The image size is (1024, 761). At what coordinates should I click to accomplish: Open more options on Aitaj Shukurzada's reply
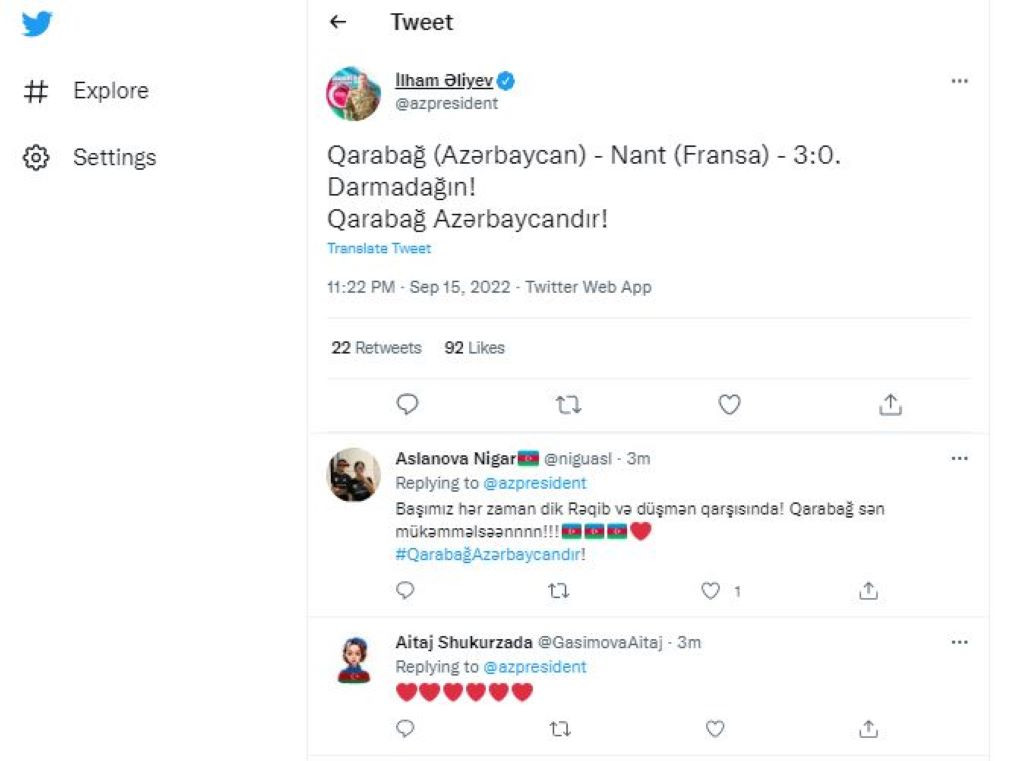(959, 642)
